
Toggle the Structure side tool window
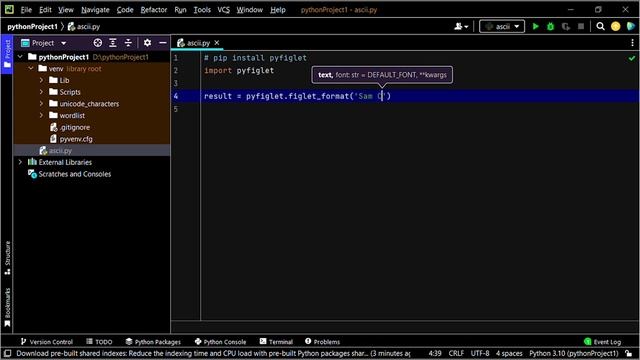(x=7, y=258)
